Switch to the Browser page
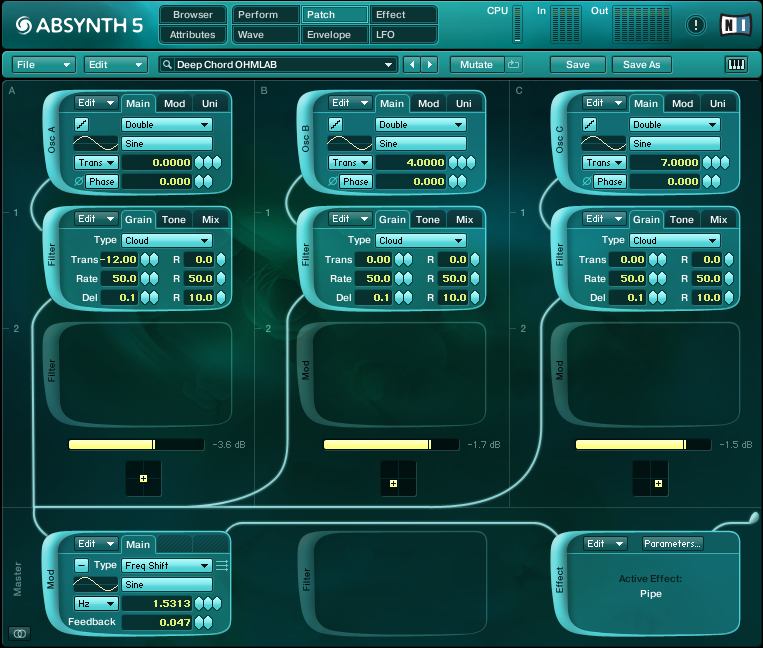Viewport: 763px width, 648px height. [x=193, y=15]
